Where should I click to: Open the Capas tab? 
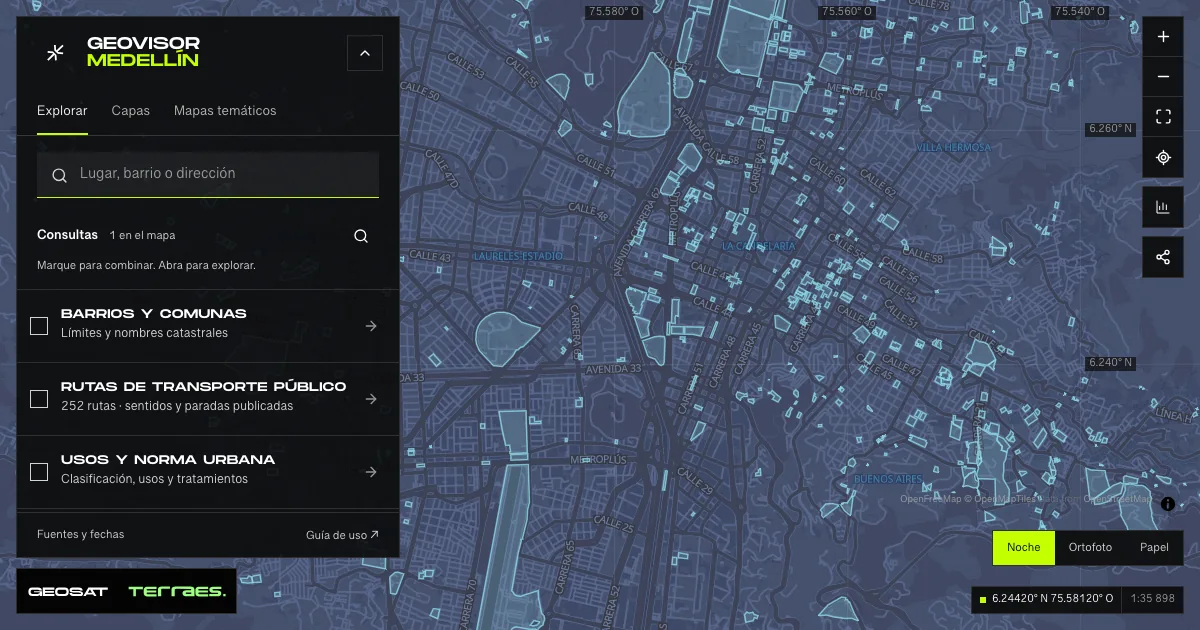click(x=131, y=111)
